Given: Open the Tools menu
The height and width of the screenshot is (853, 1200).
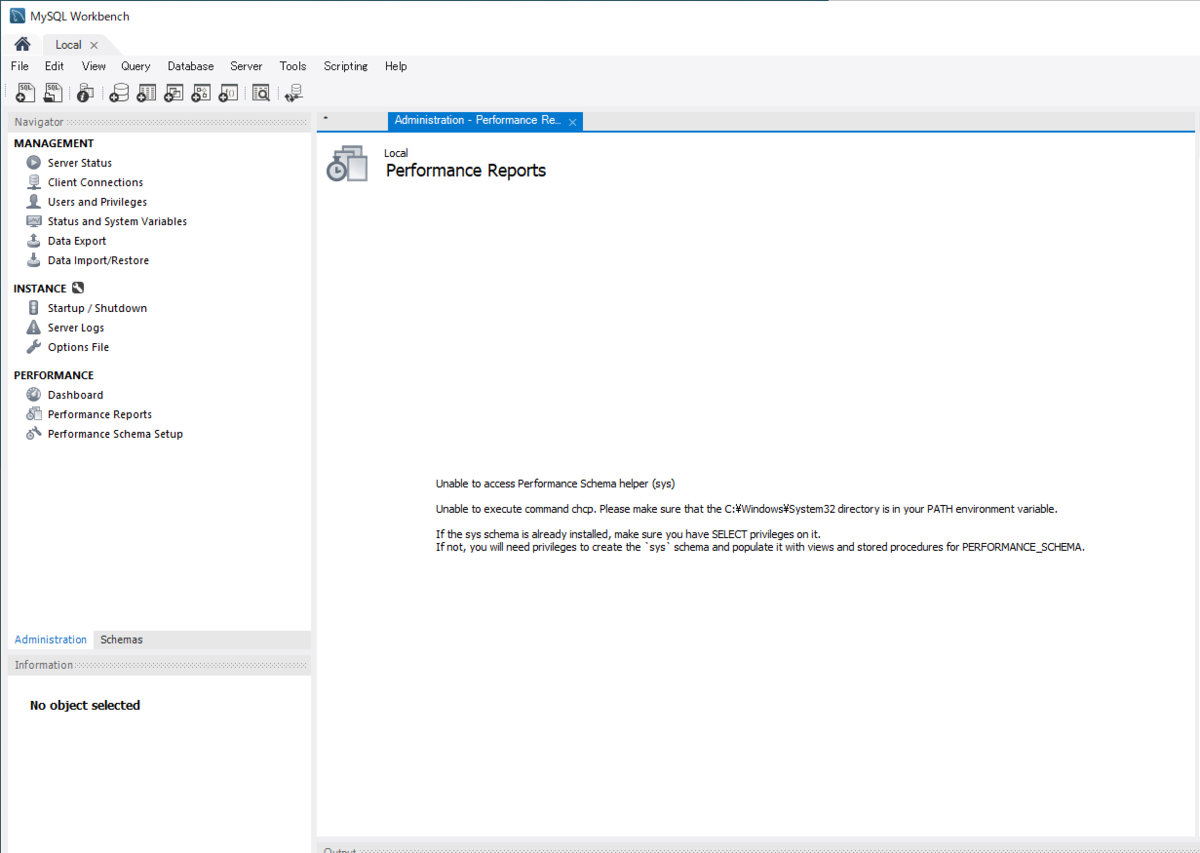Looking at the screenshot, I should pos(293,66).
